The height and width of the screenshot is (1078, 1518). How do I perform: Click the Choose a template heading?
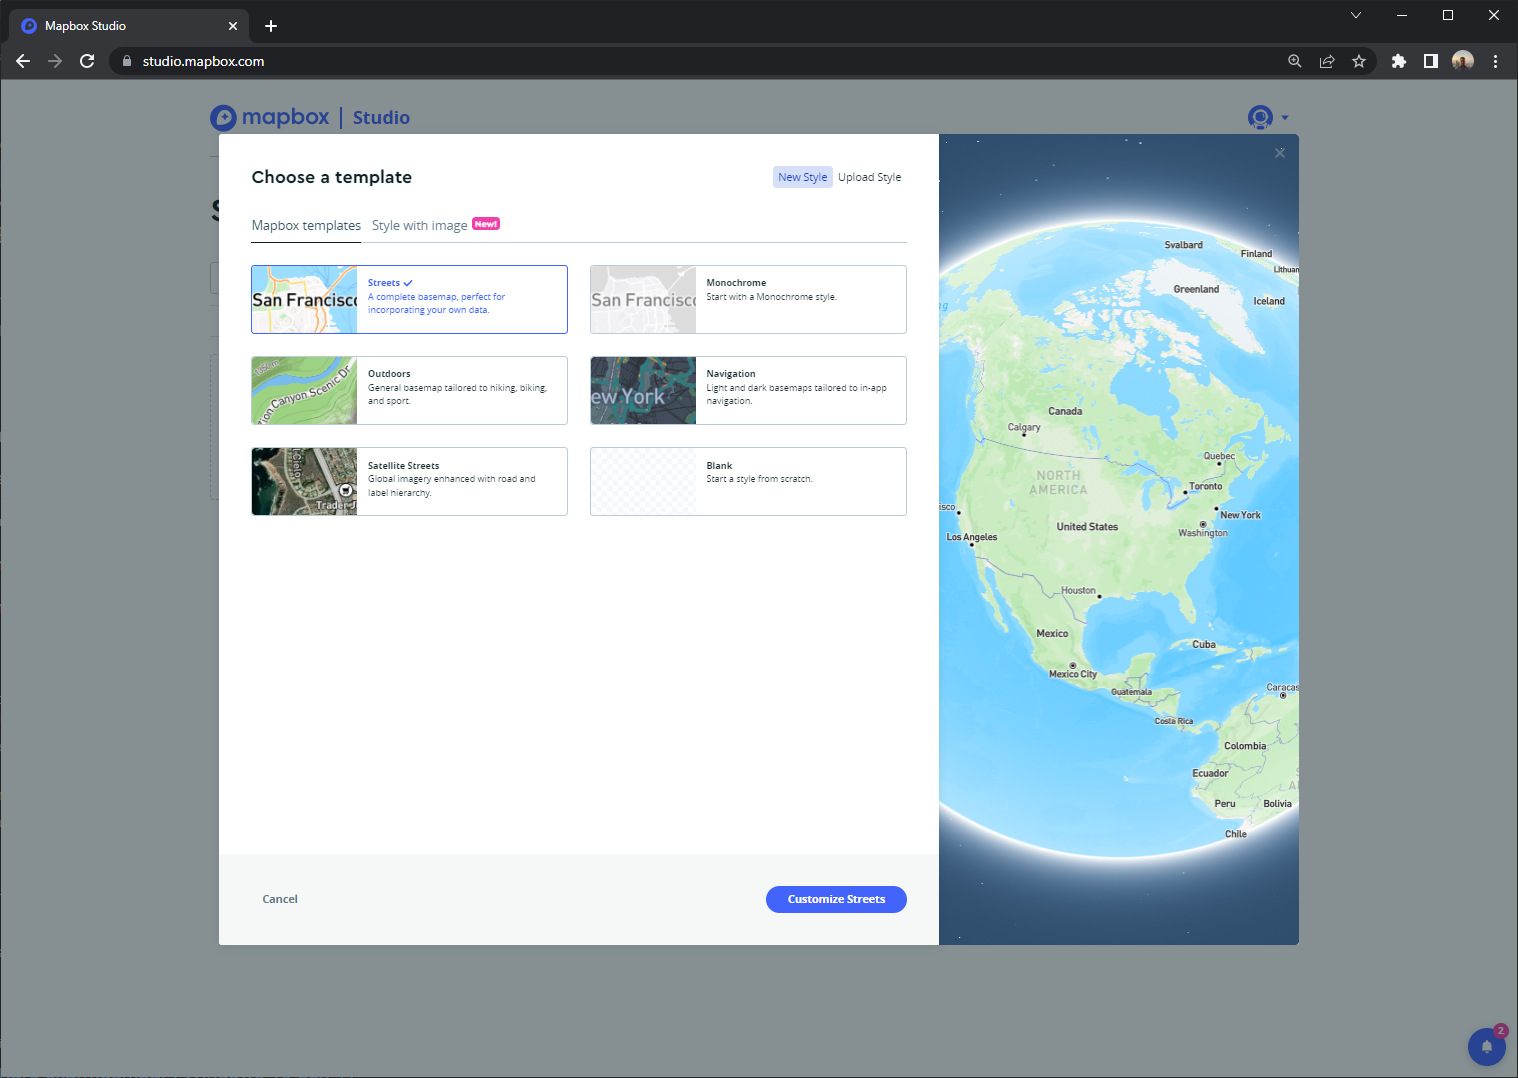point(331,177)
